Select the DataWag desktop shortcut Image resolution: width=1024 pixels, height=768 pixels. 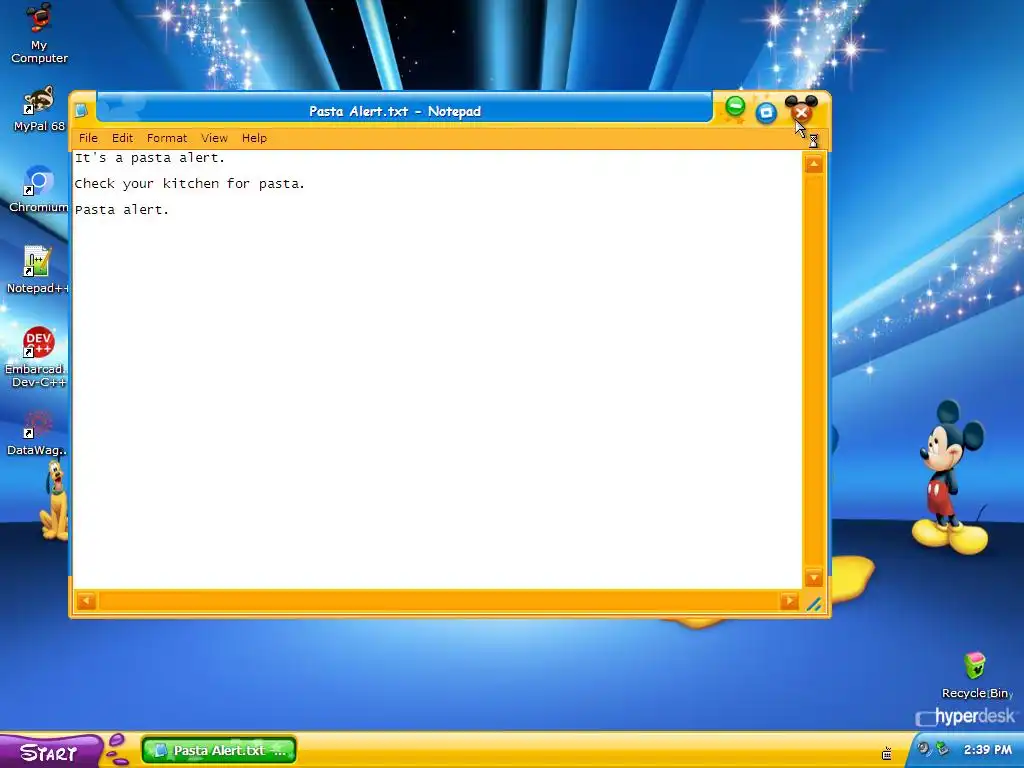pos(37,432)
